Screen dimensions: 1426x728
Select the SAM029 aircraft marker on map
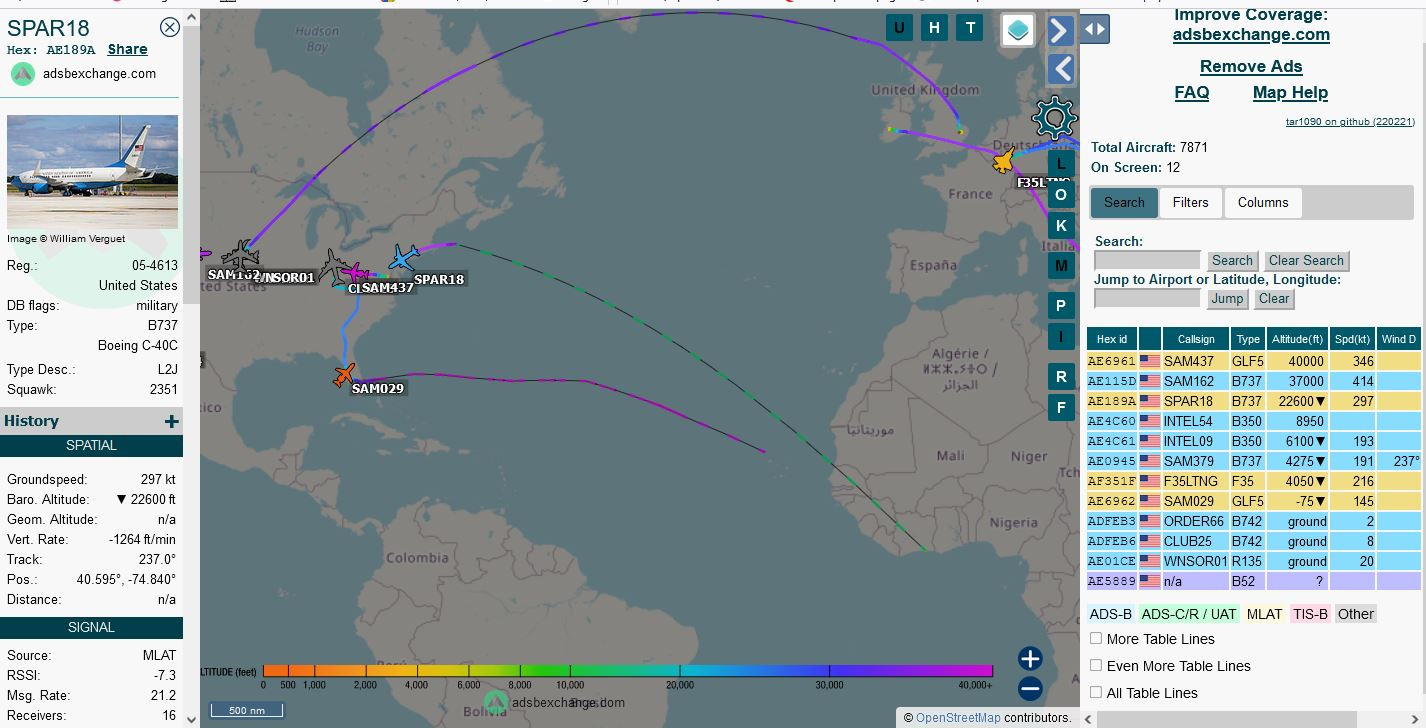click(344, 376)
